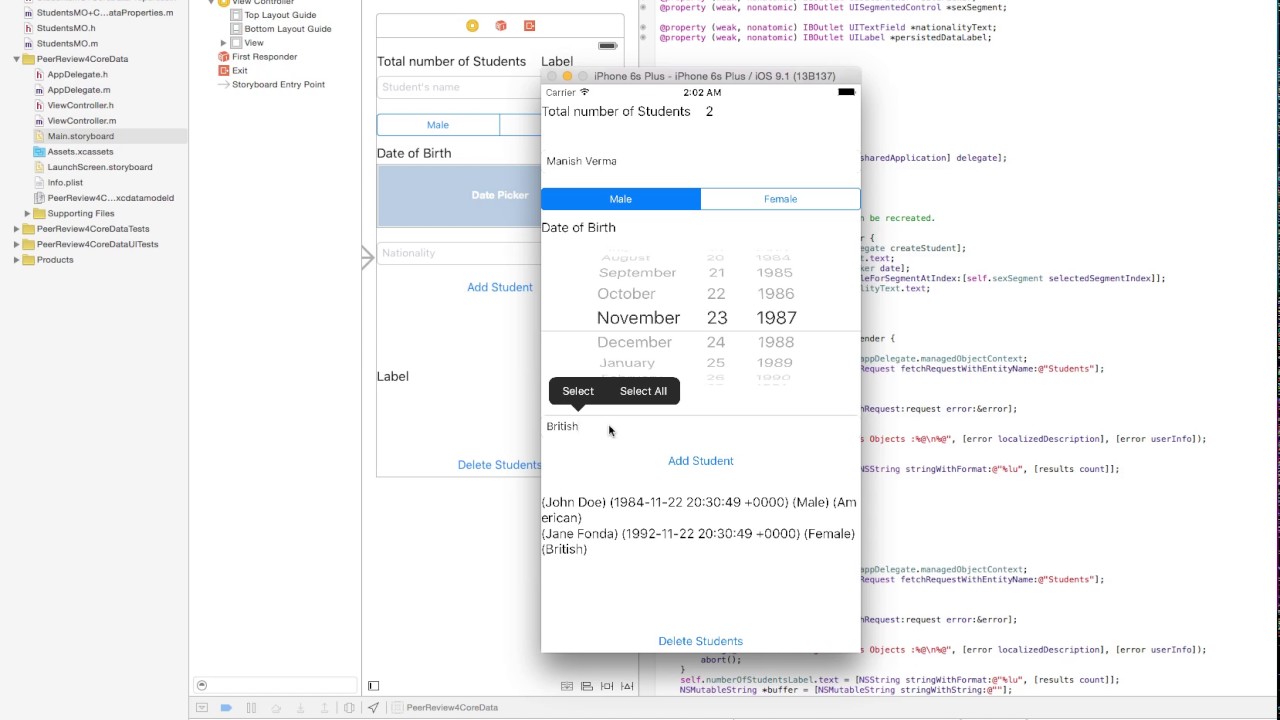Click the step out debug icon
1280x720 pixels.
pos(324,707)
